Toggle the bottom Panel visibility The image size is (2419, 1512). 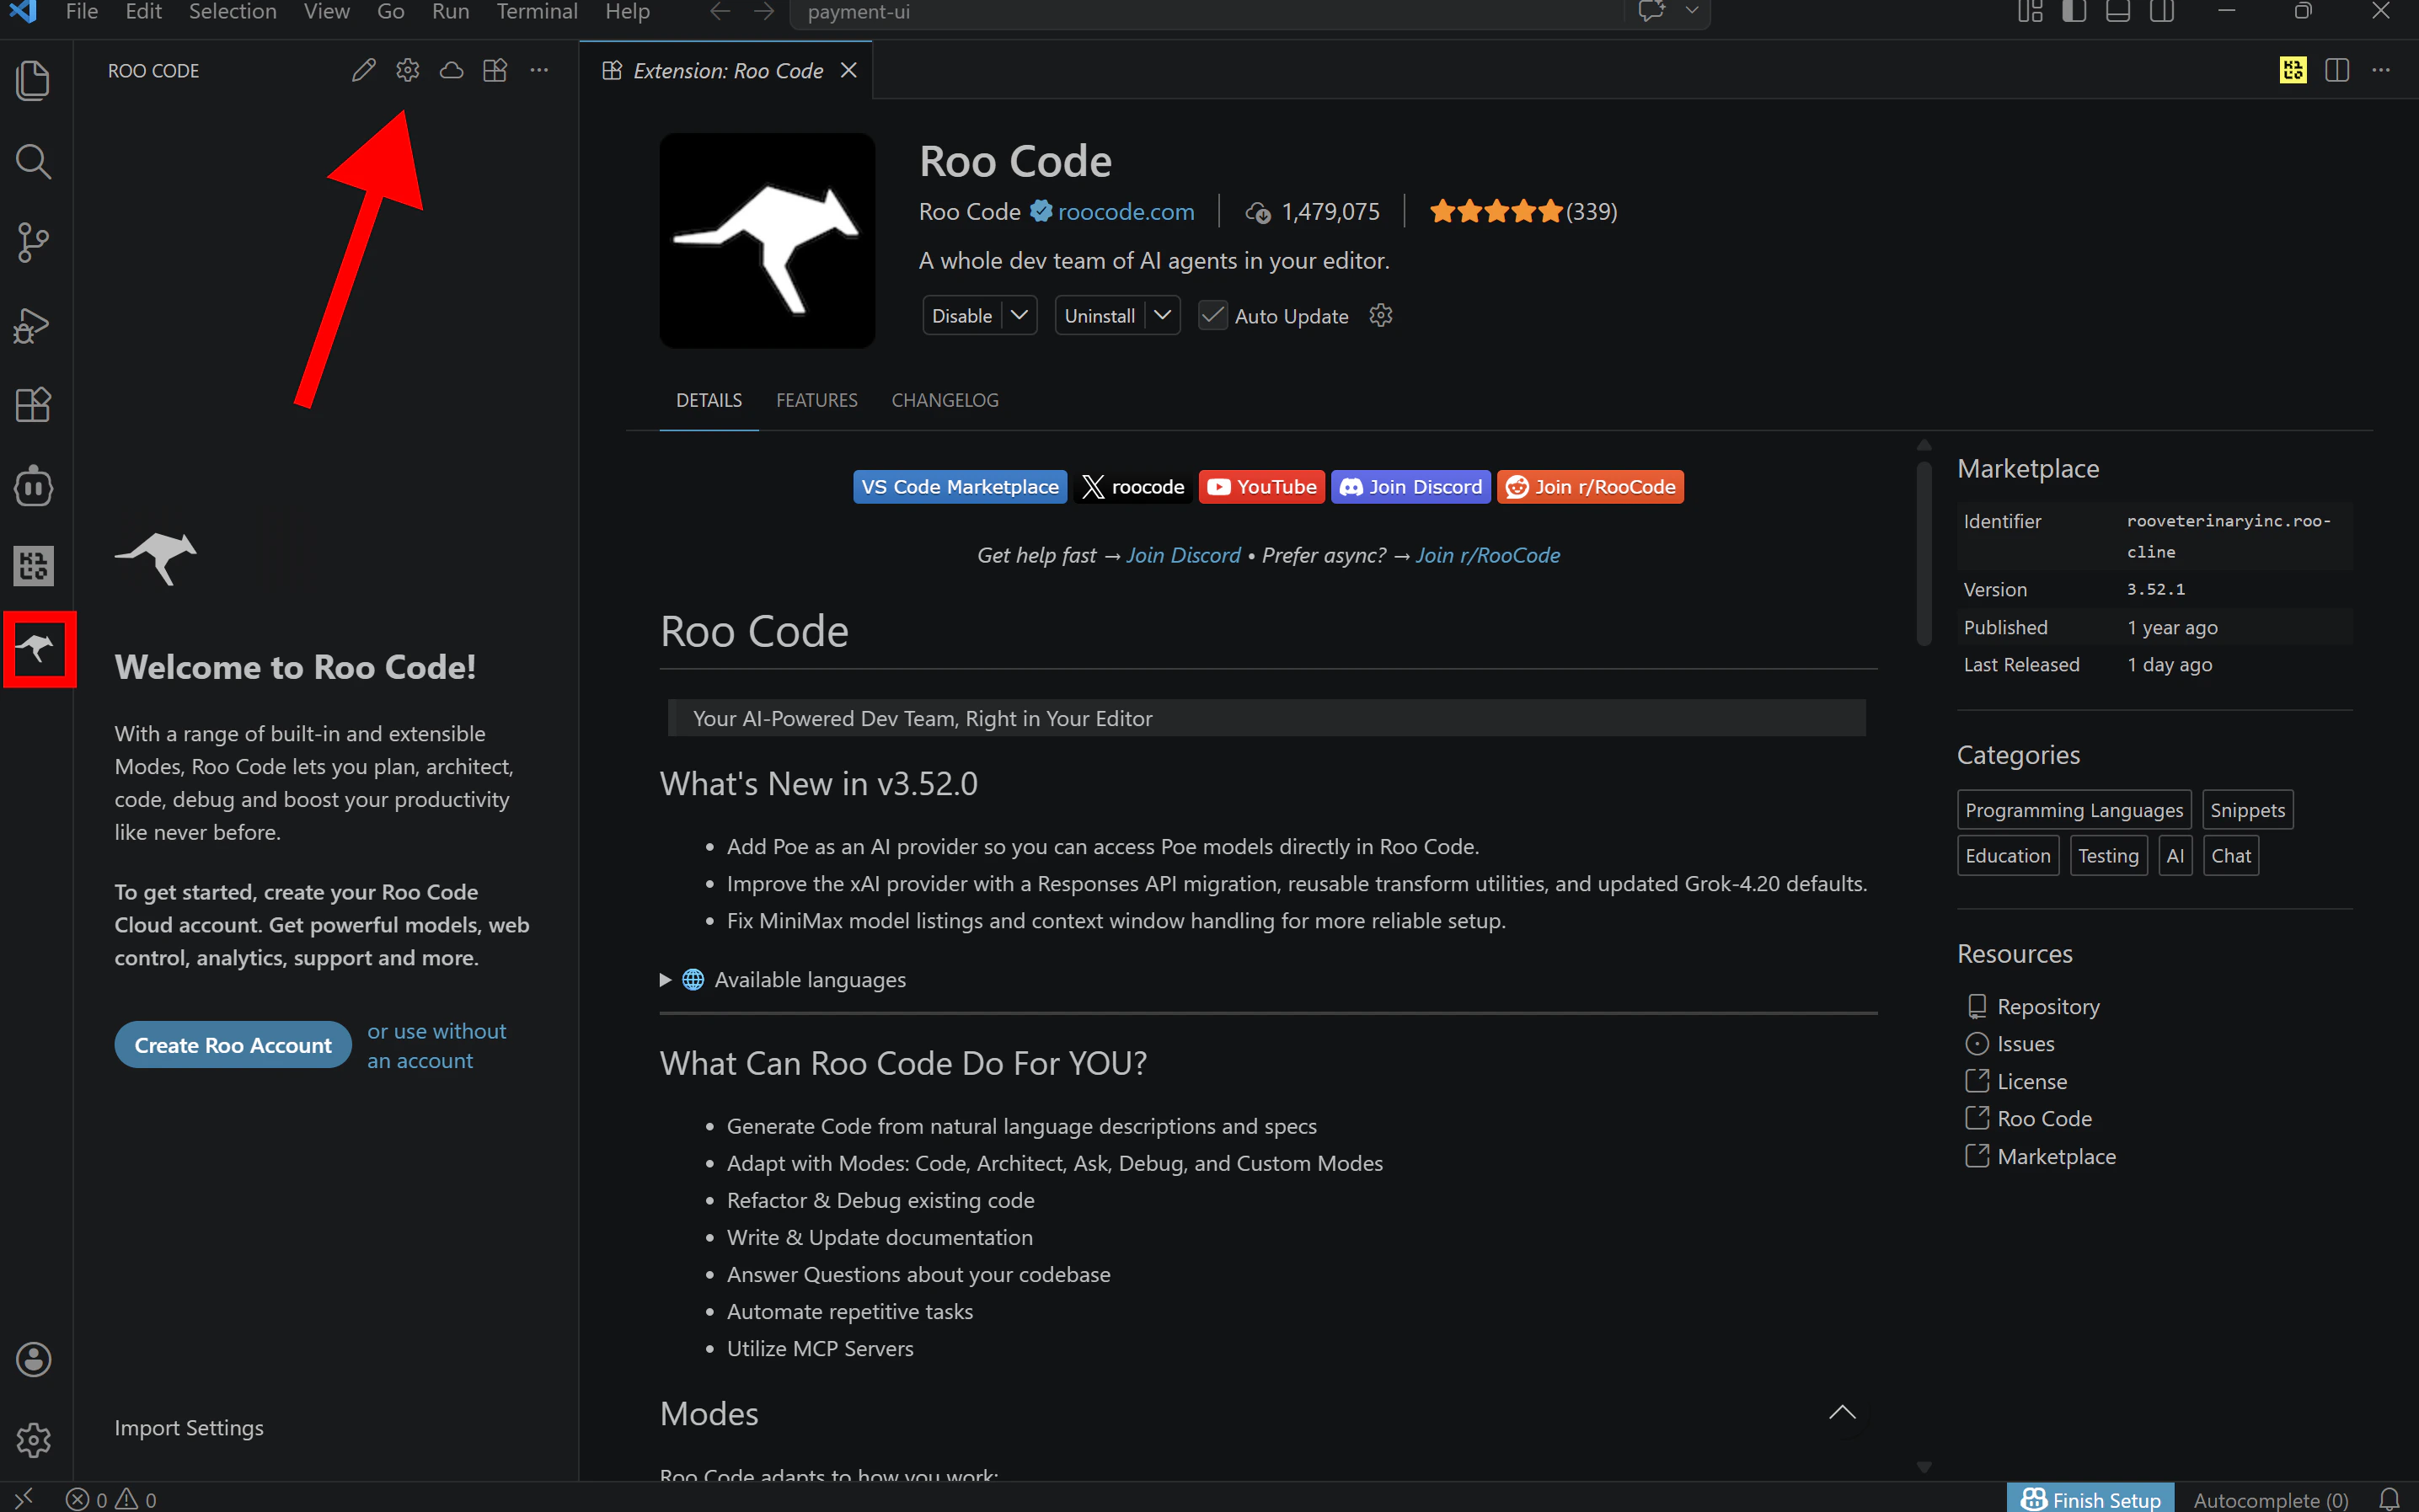point(2118,12)
